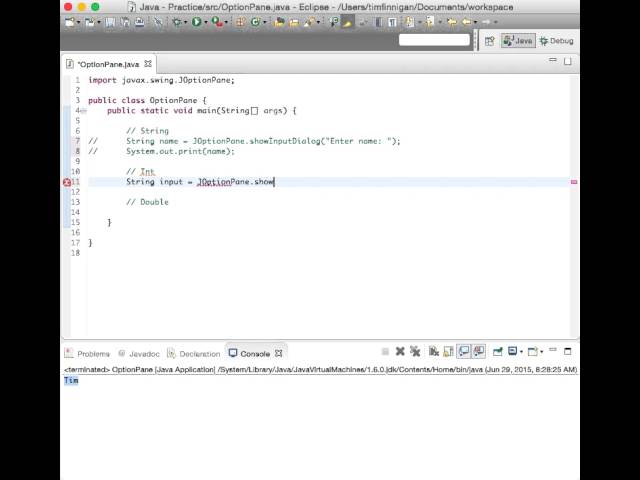Click the Debug bug icon in the toolbar
The width and height of the screenshot is (640, 480).
click(176, 22)
